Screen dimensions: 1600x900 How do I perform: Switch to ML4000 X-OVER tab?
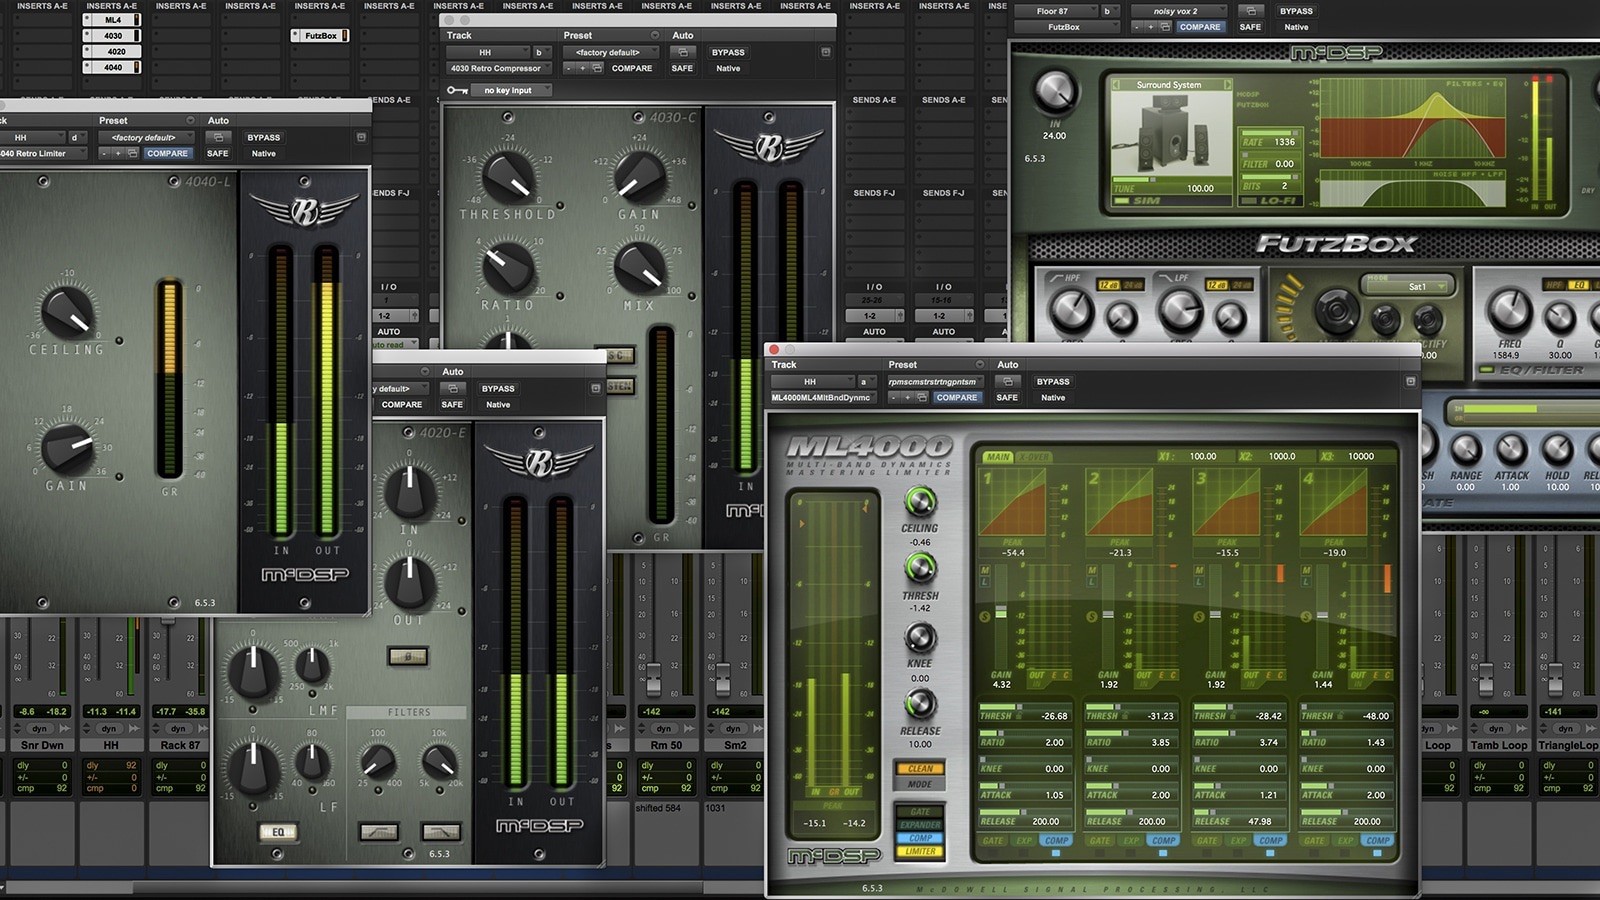[1033, 457]
